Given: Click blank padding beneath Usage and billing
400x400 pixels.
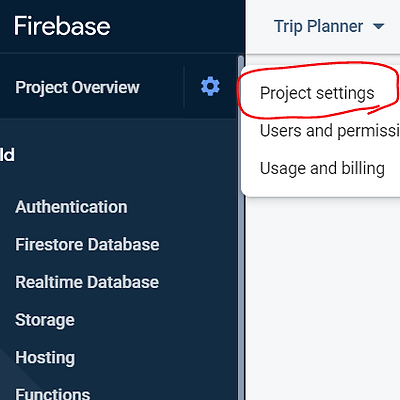Looking at the screenshot, I should [x=322, y=187].
